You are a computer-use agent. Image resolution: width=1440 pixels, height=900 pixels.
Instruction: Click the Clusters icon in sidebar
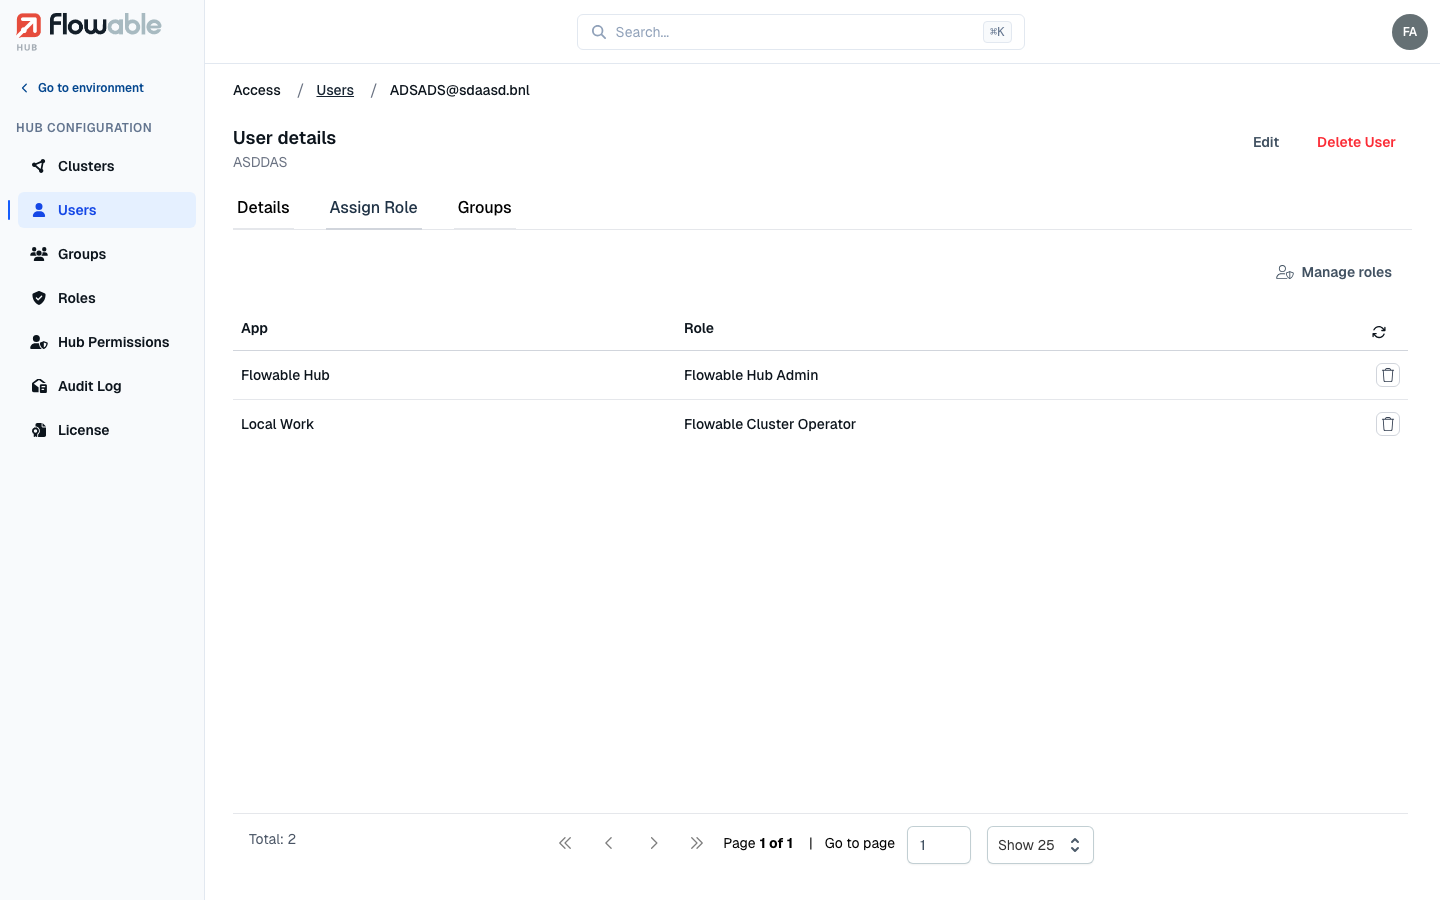point(39,166)
